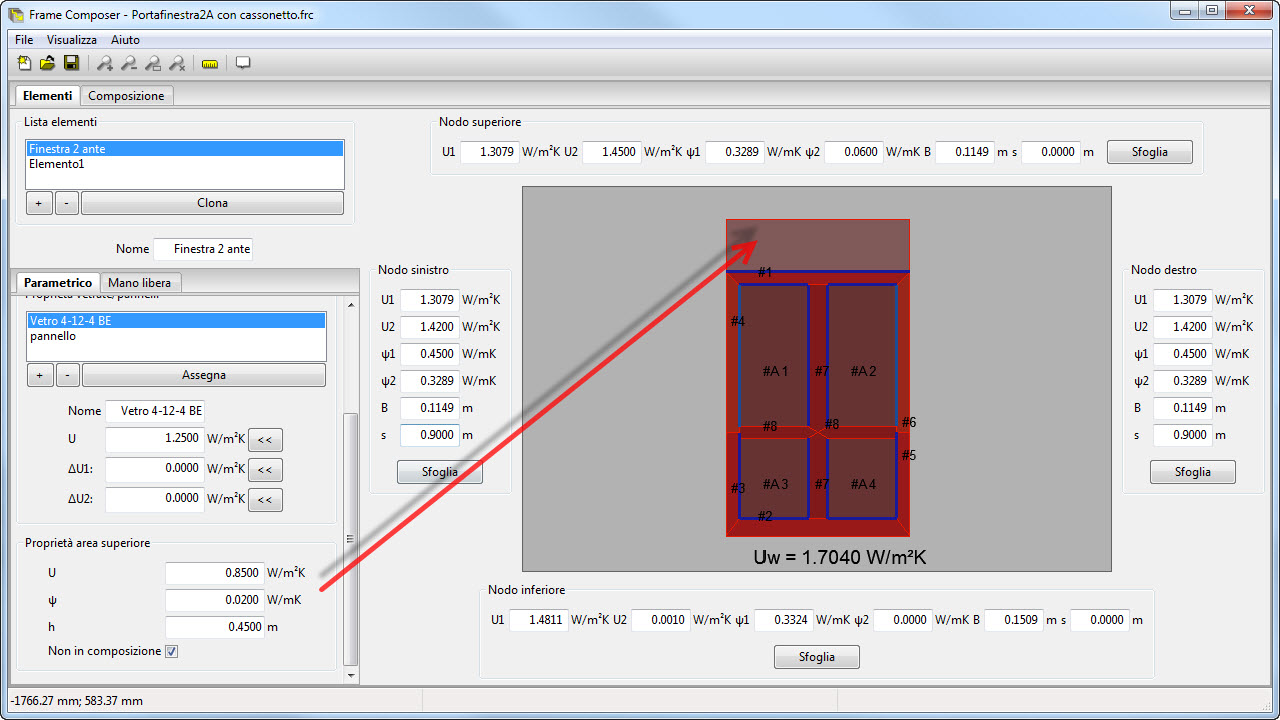Click the Zoom in magnifier icon
1280x720 pixels.
coord(105,63)
